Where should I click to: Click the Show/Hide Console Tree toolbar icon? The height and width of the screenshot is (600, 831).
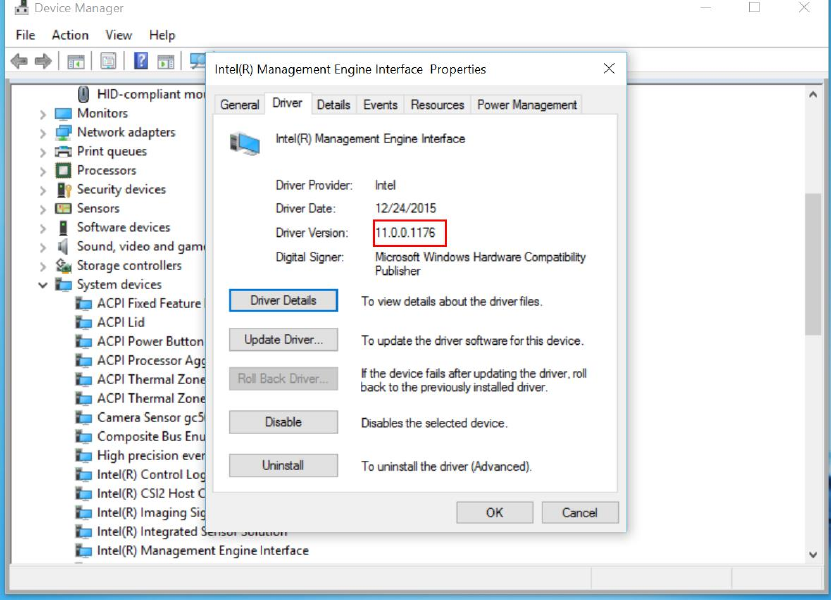point(76,61)
